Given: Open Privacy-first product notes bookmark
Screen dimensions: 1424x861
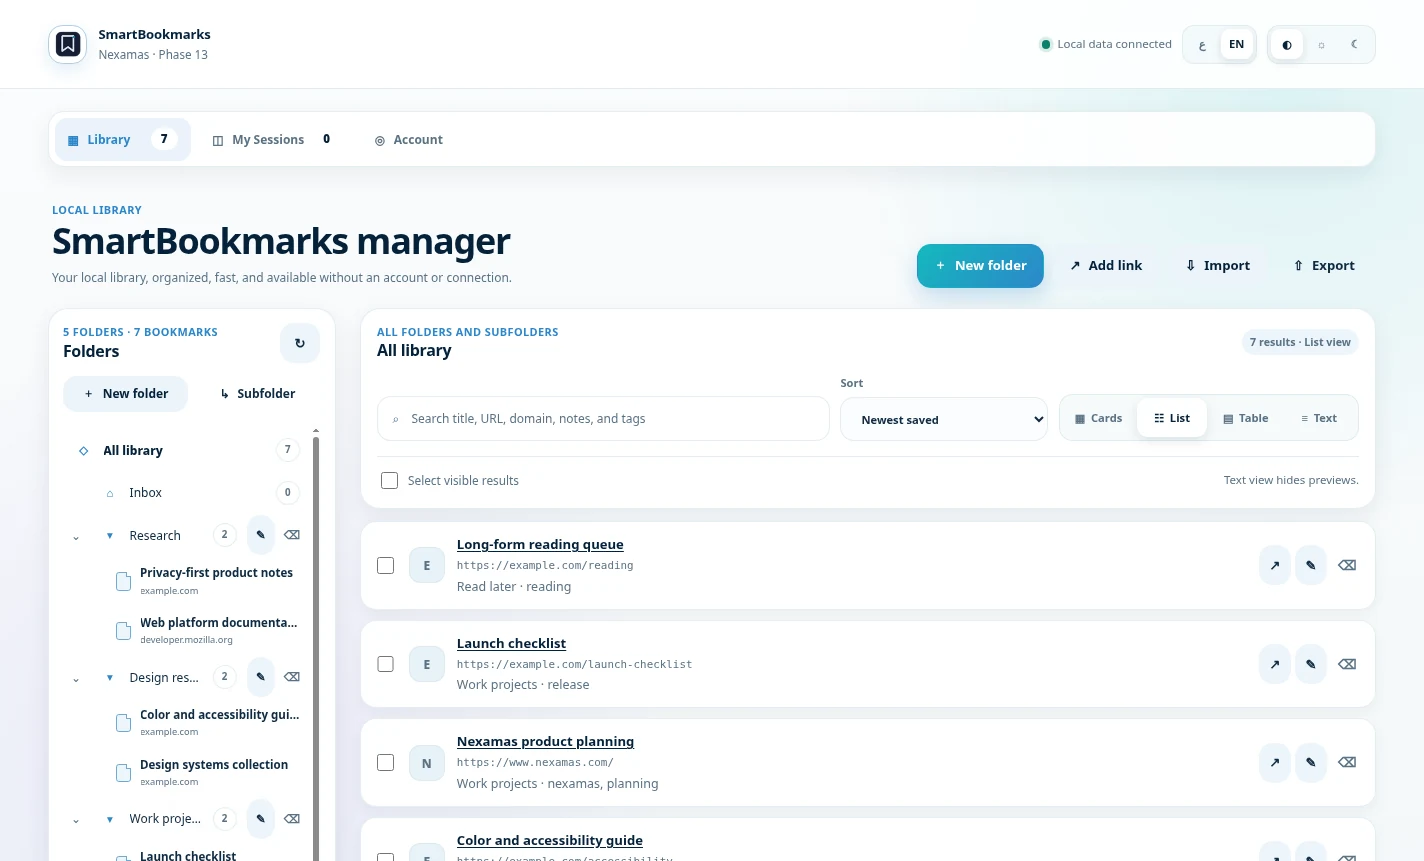Looking at the screenshot, I should coord(208,581).
